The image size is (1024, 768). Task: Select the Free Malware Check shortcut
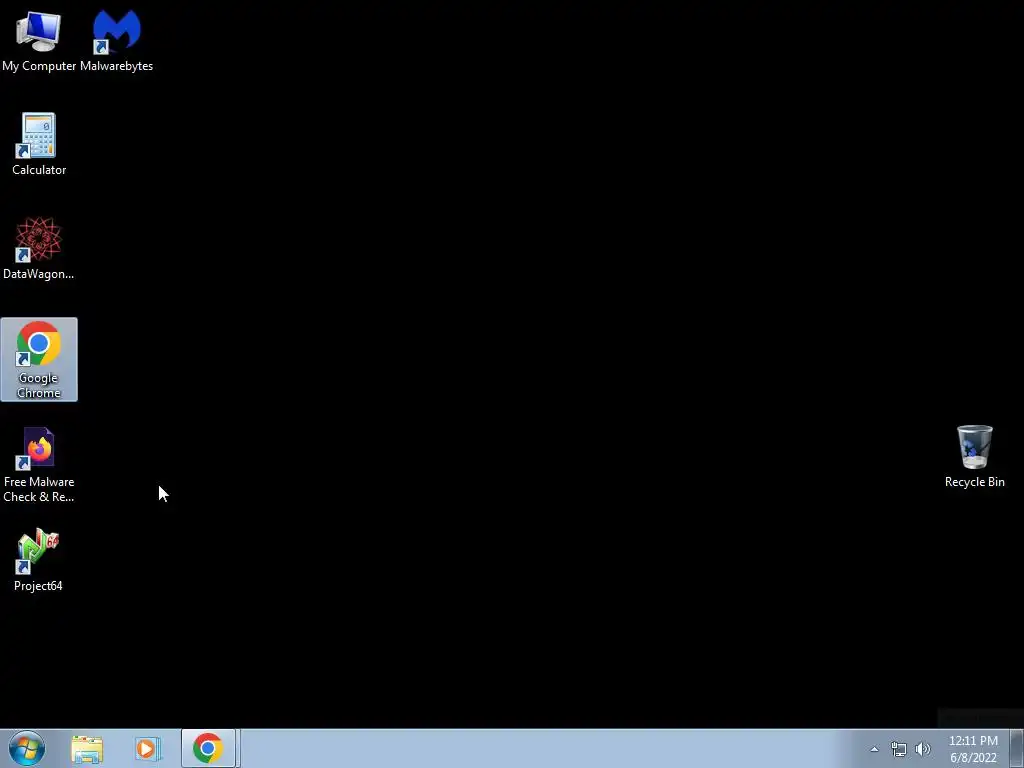point(39,464)
